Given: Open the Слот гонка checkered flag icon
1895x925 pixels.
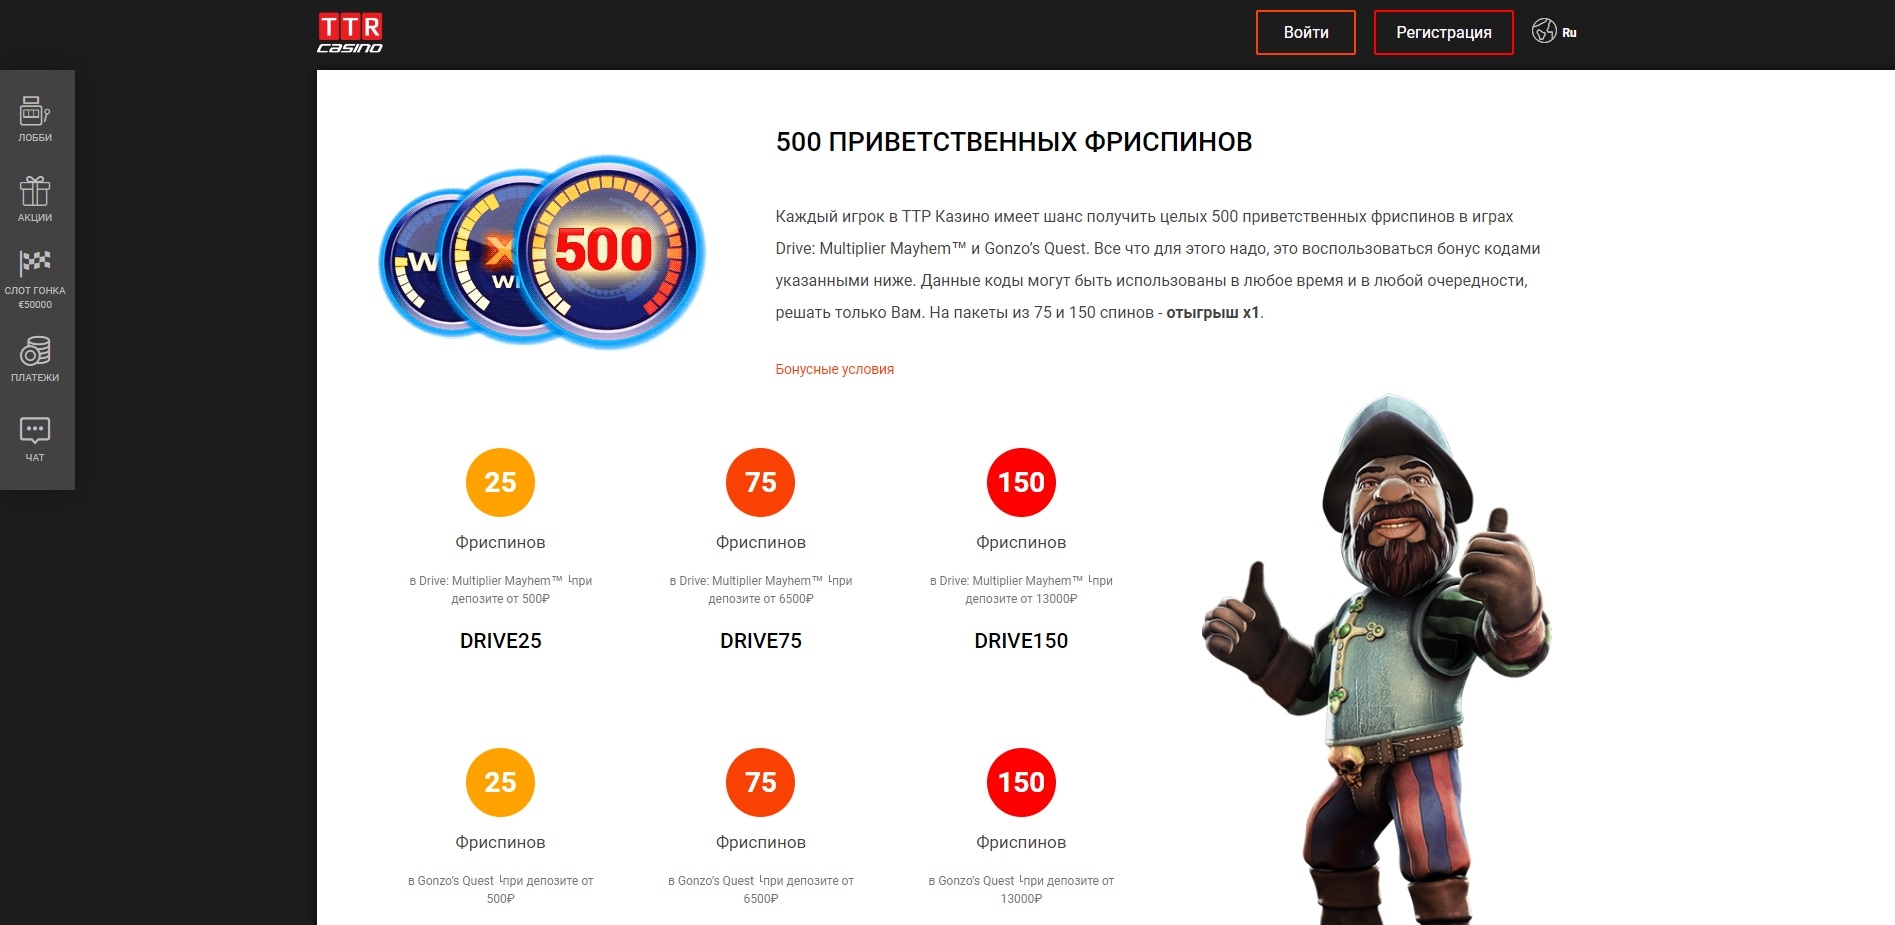Looking at the screenshot, I should [x=35, y=264].
